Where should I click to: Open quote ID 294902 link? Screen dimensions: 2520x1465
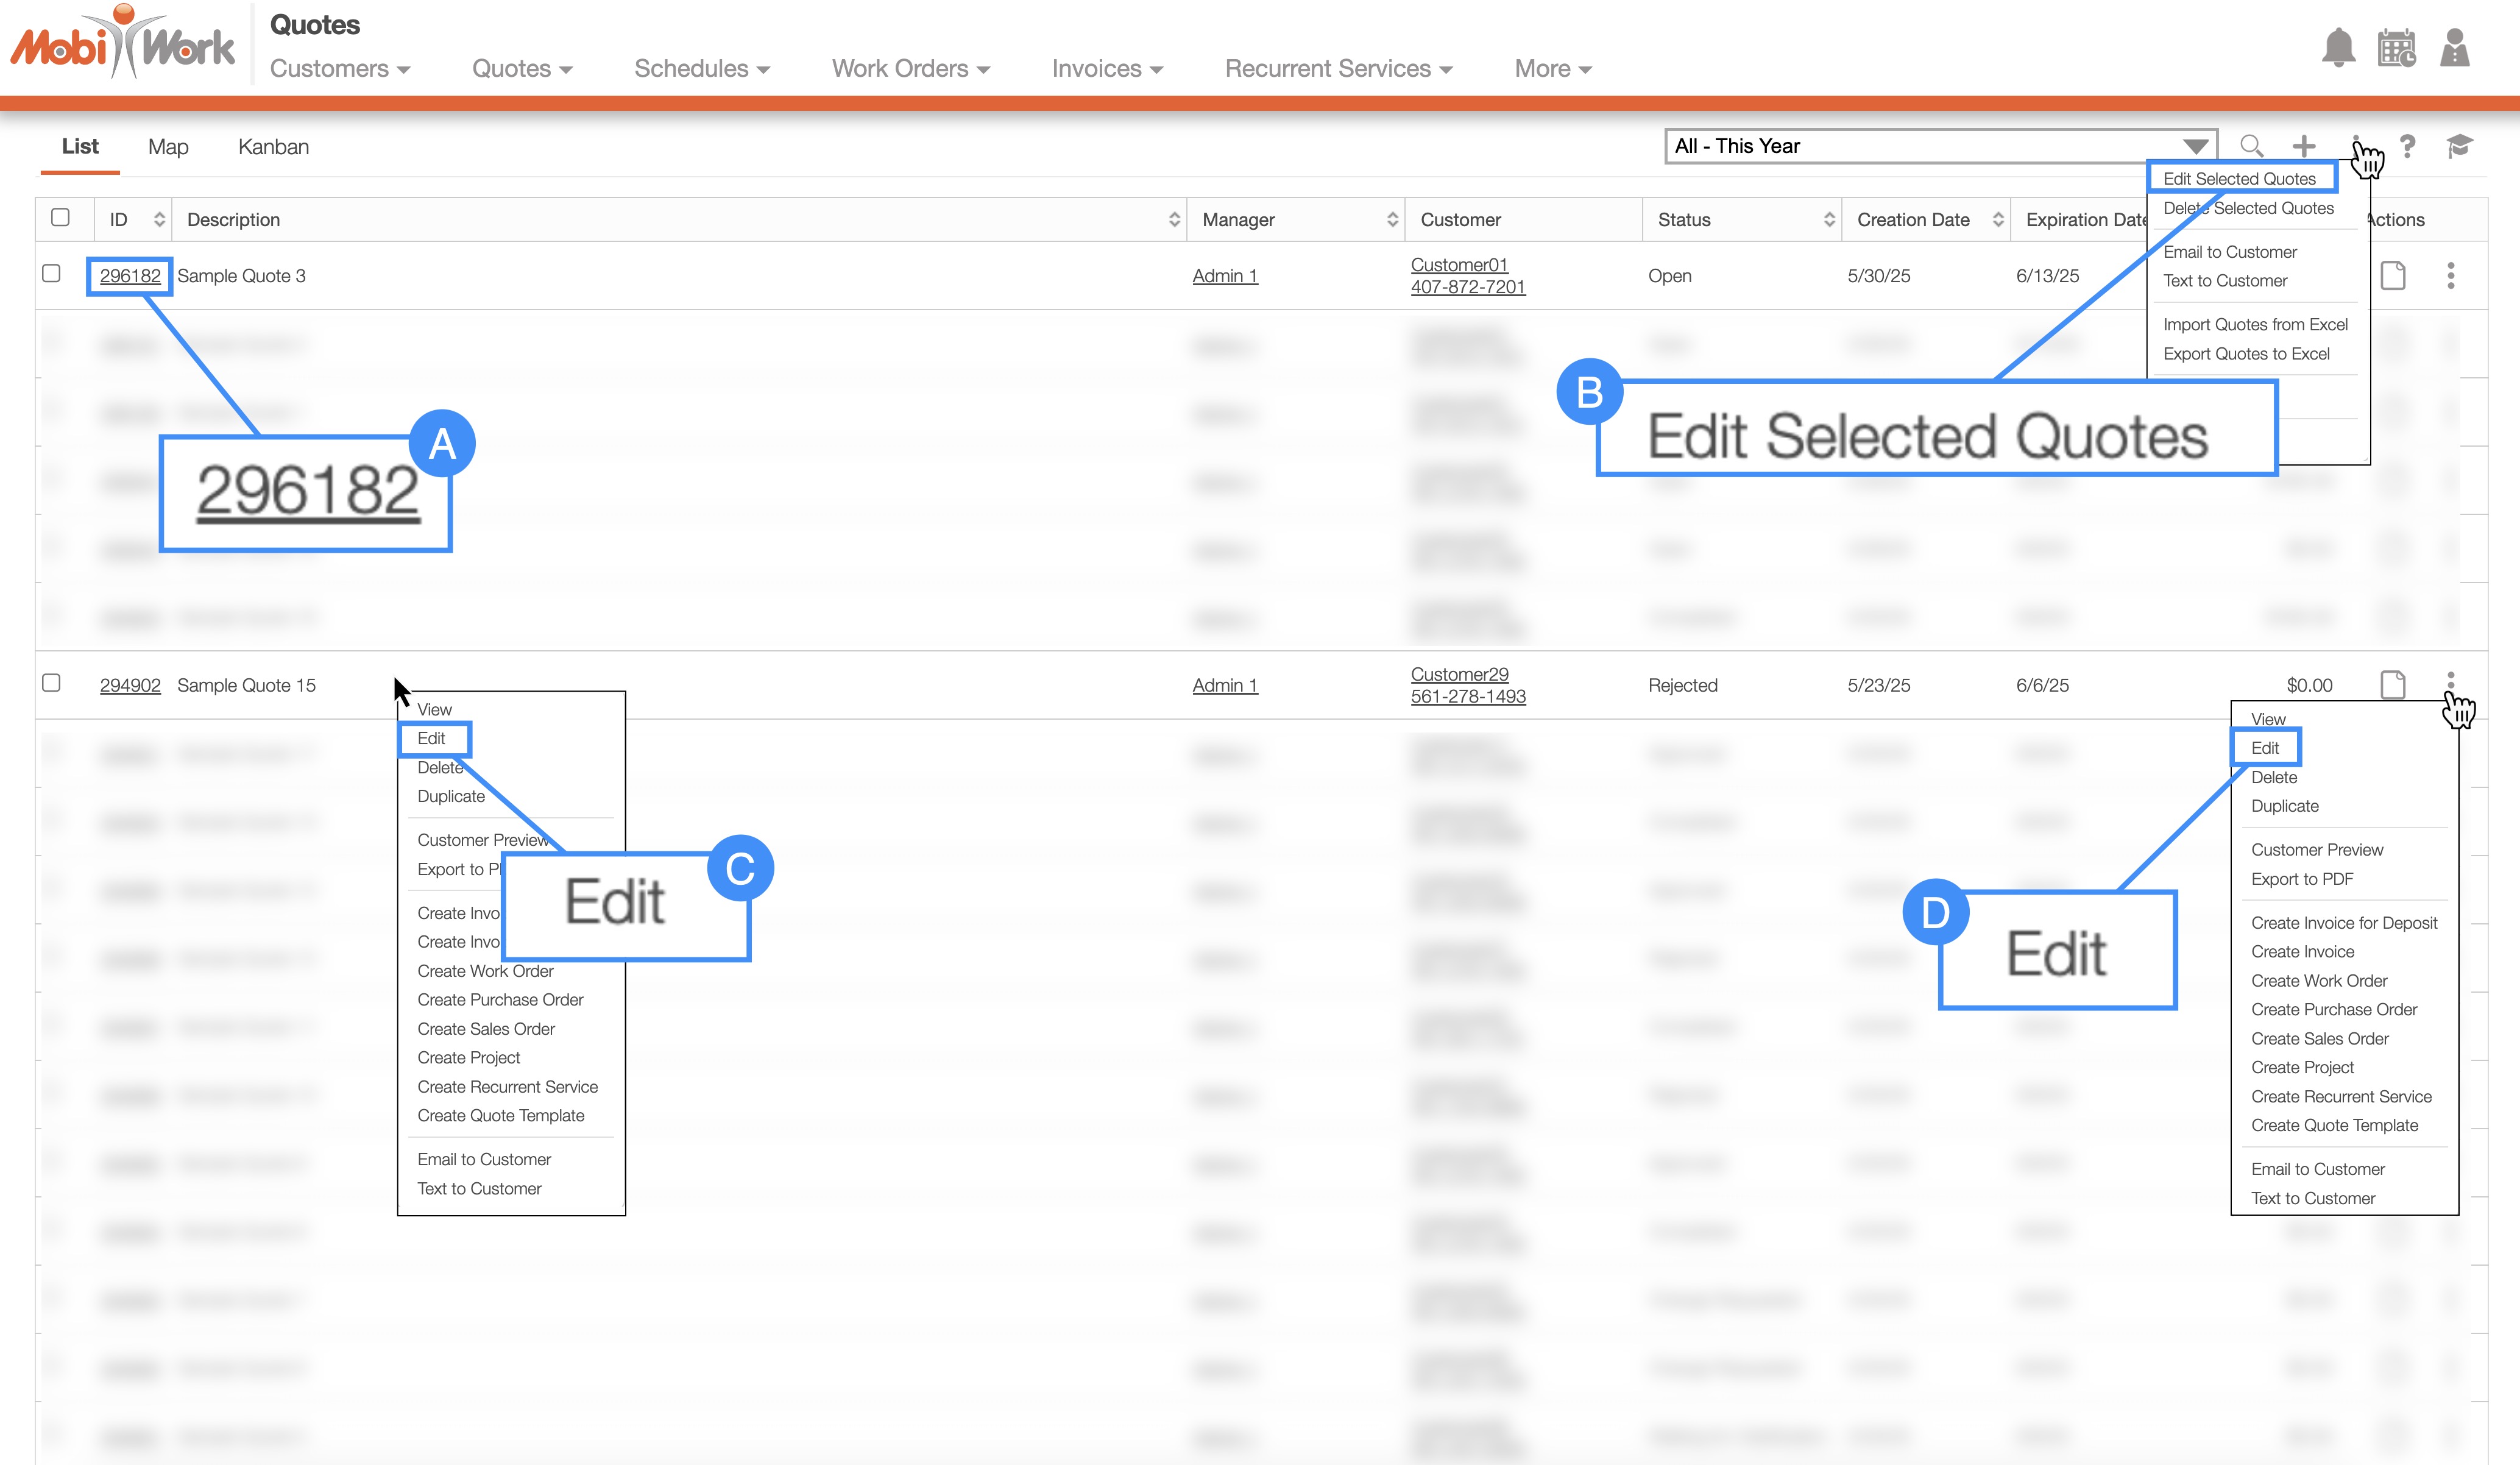point(130,685)
